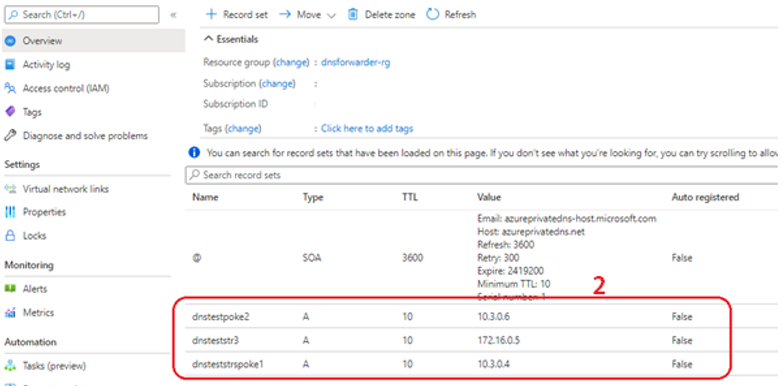Open the Overview menu item
Viewport: 783px width, 386px height.
pos(93,40)
